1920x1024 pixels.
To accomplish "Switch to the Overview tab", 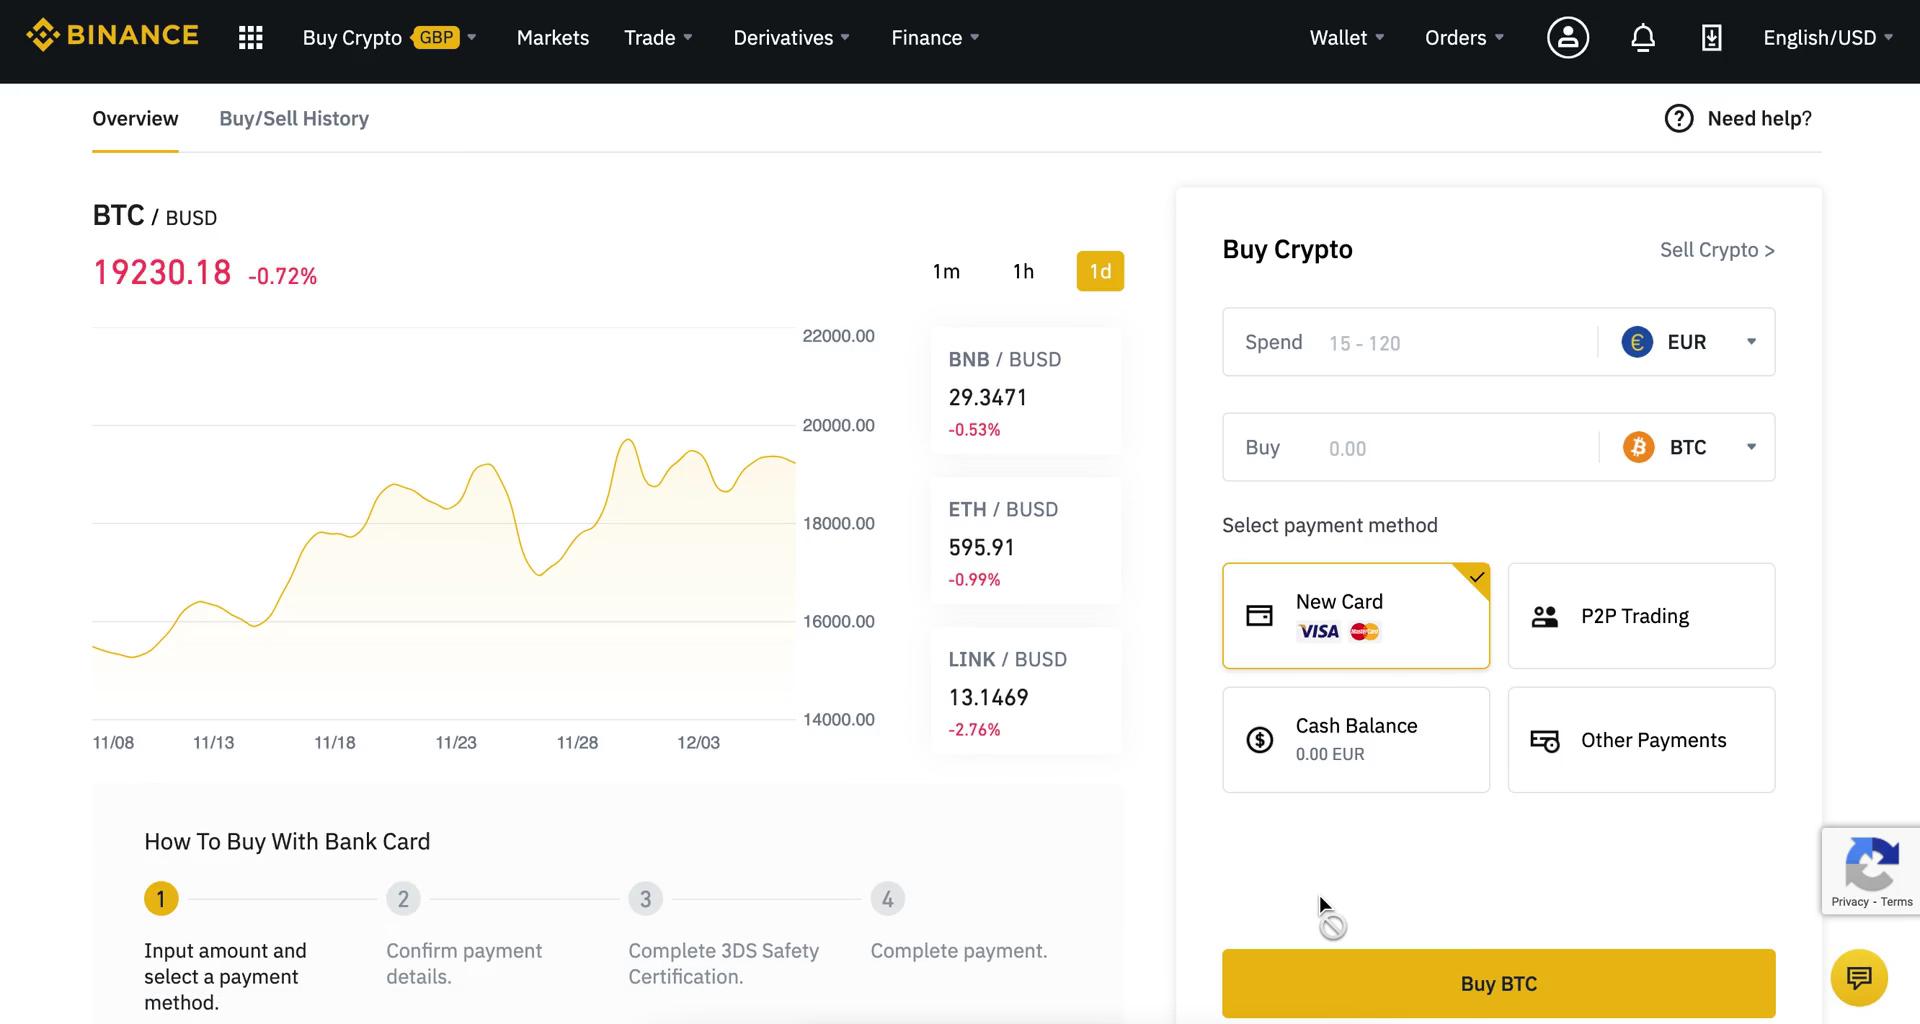I will [135, 118].
